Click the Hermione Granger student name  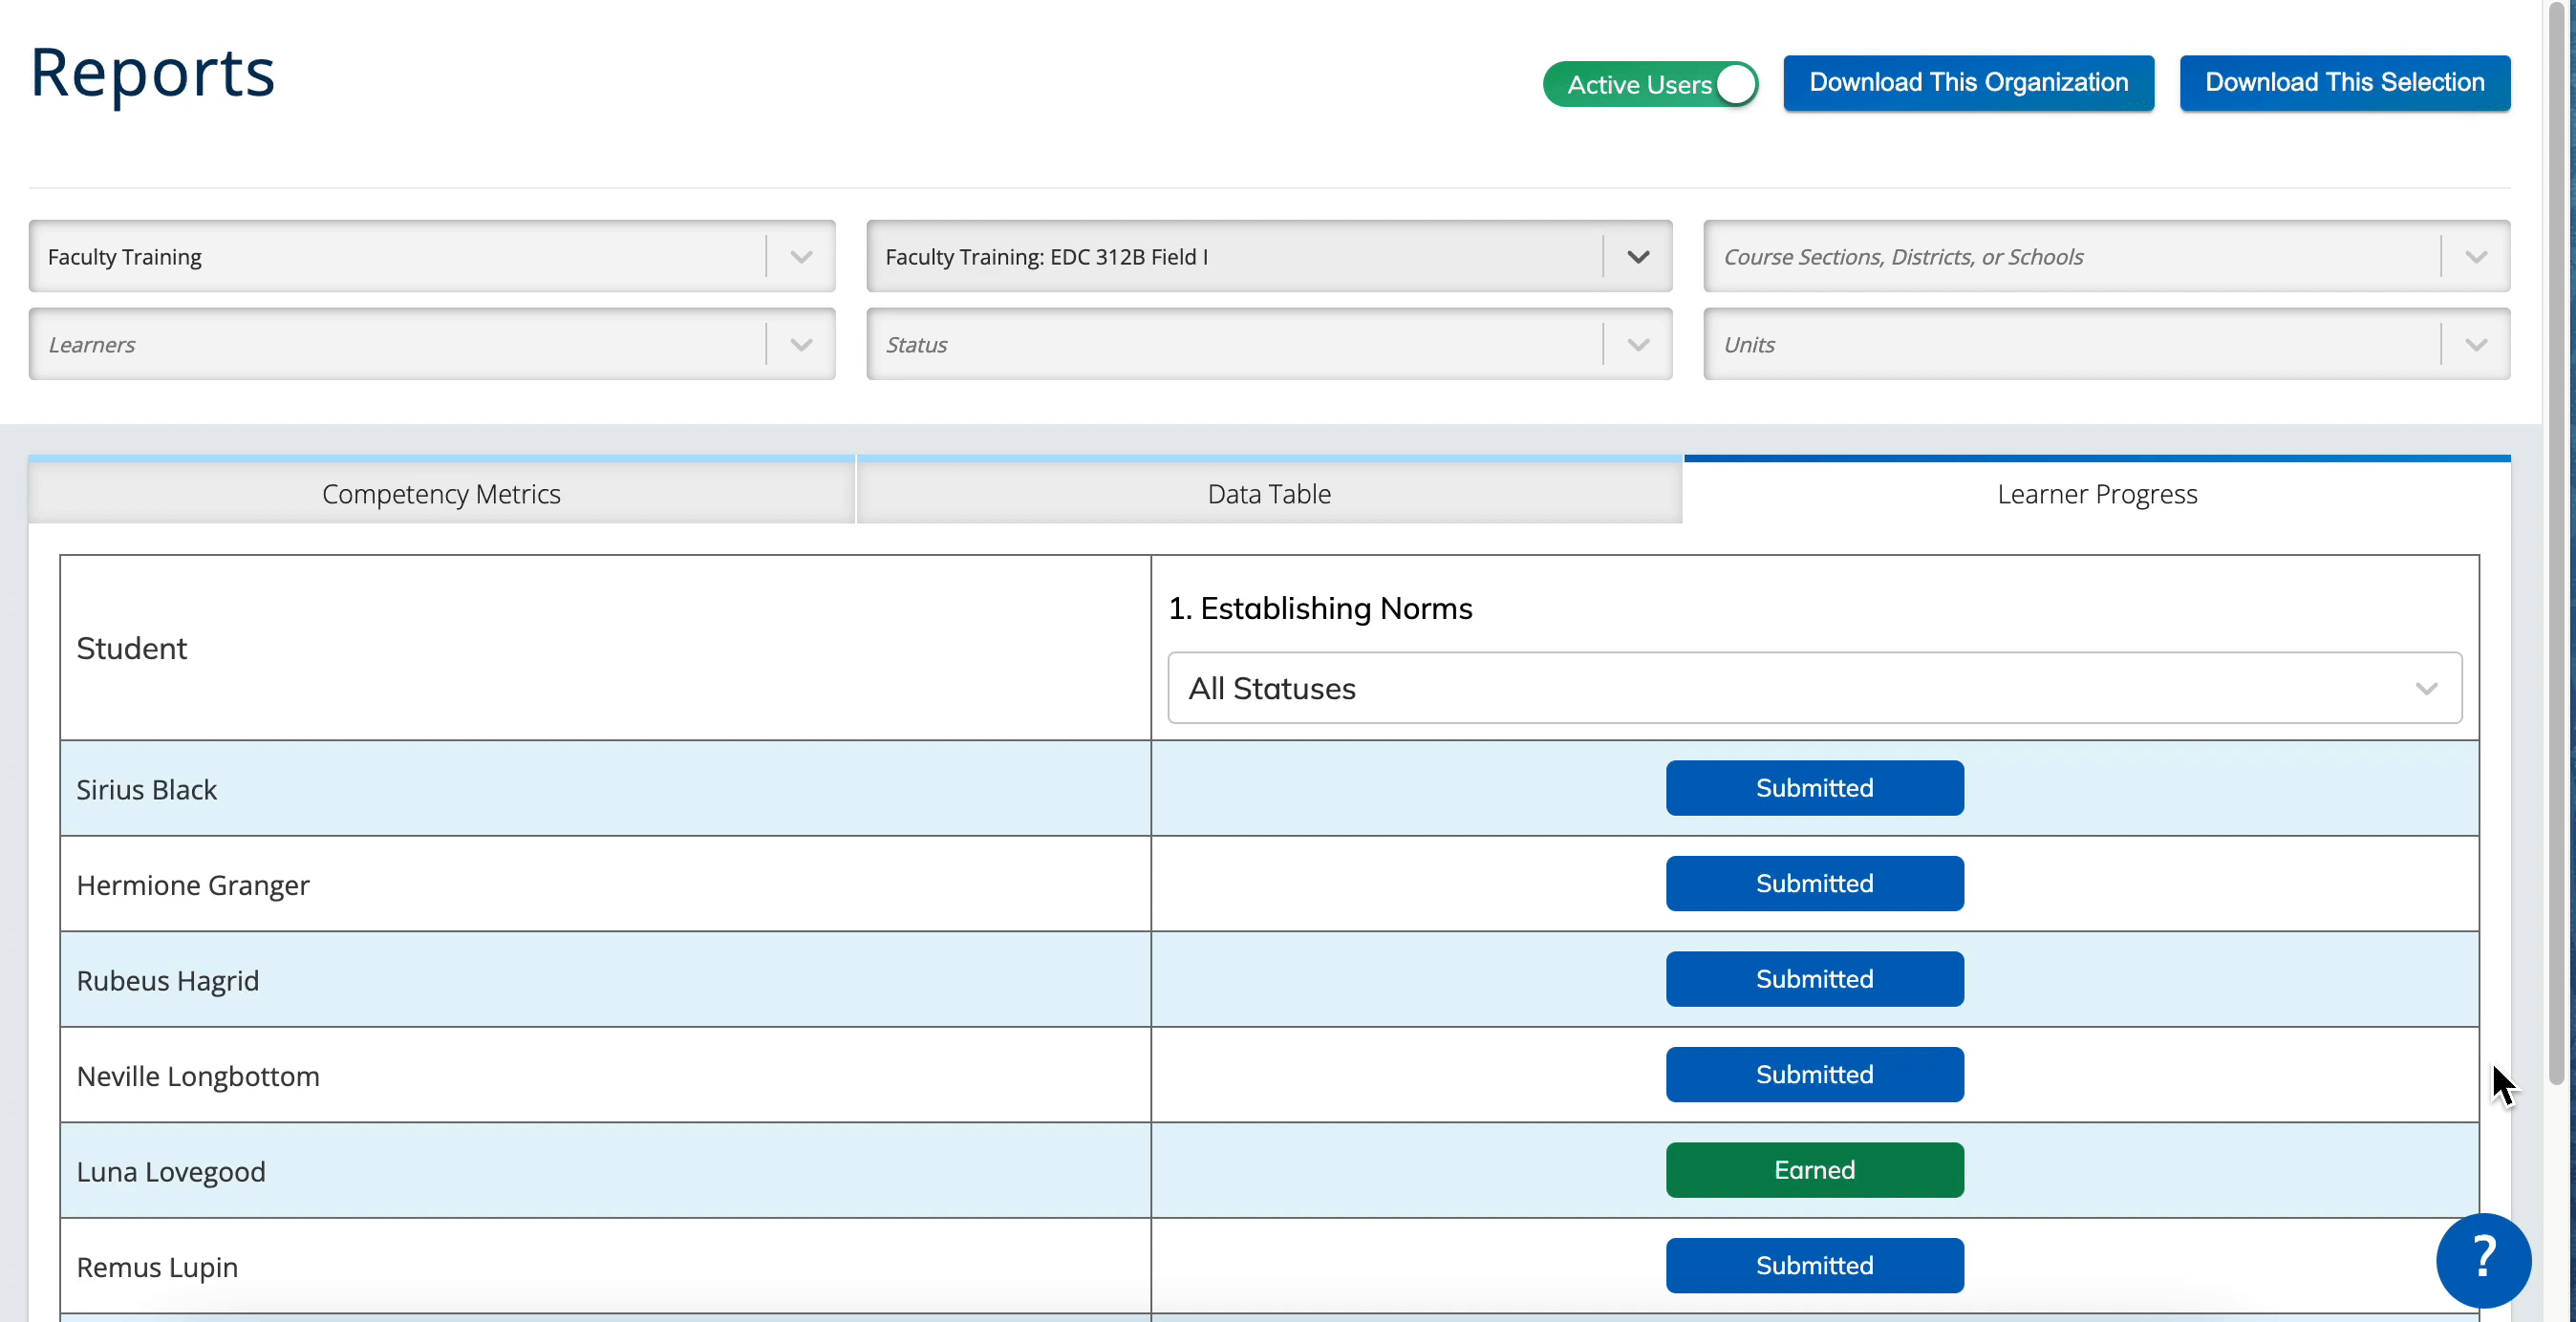[x=193, y=885]
